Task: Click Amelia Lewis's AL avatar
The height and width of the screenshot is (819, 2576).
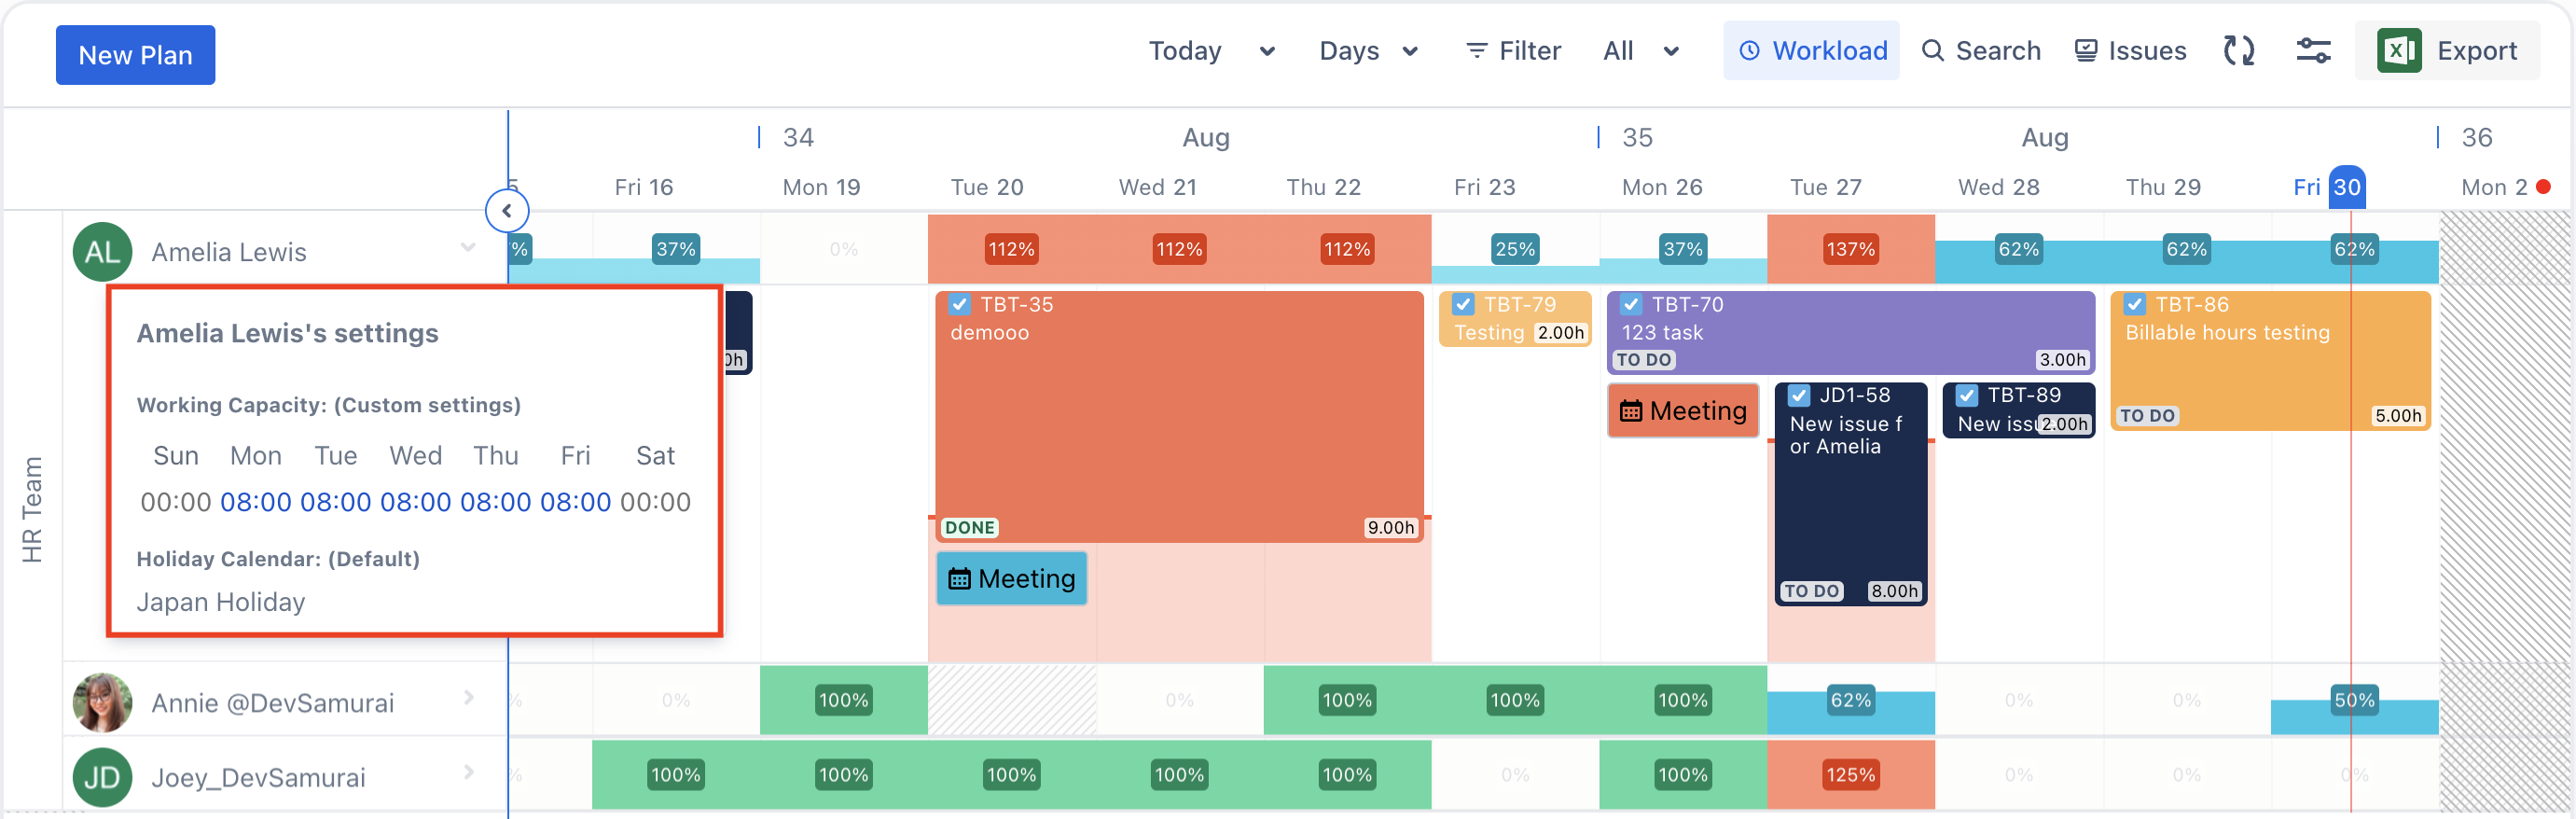Action: tap(102, 252)
